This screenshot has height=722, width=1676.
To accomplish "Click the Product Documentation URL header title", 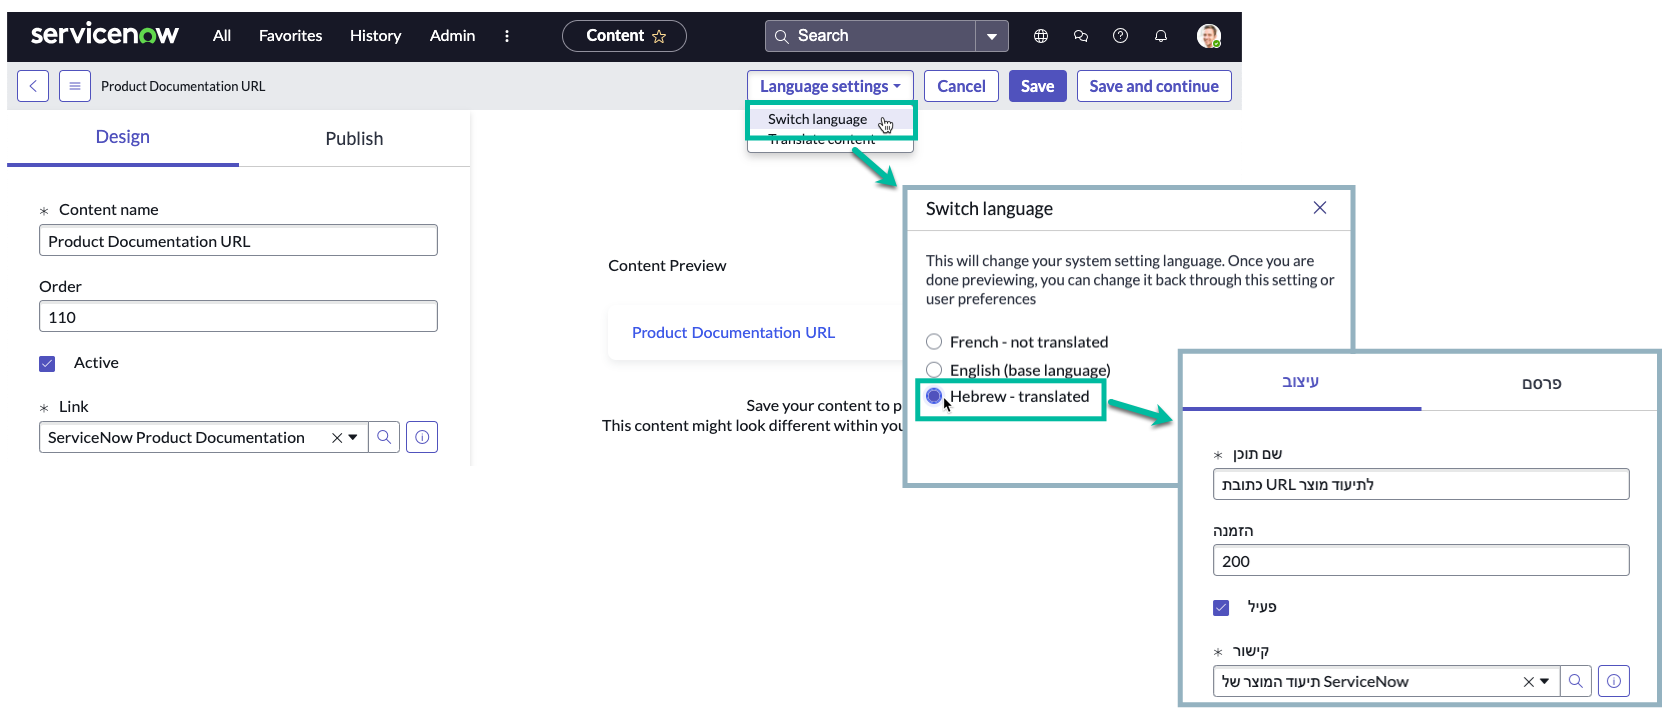I will pos(183,86).
